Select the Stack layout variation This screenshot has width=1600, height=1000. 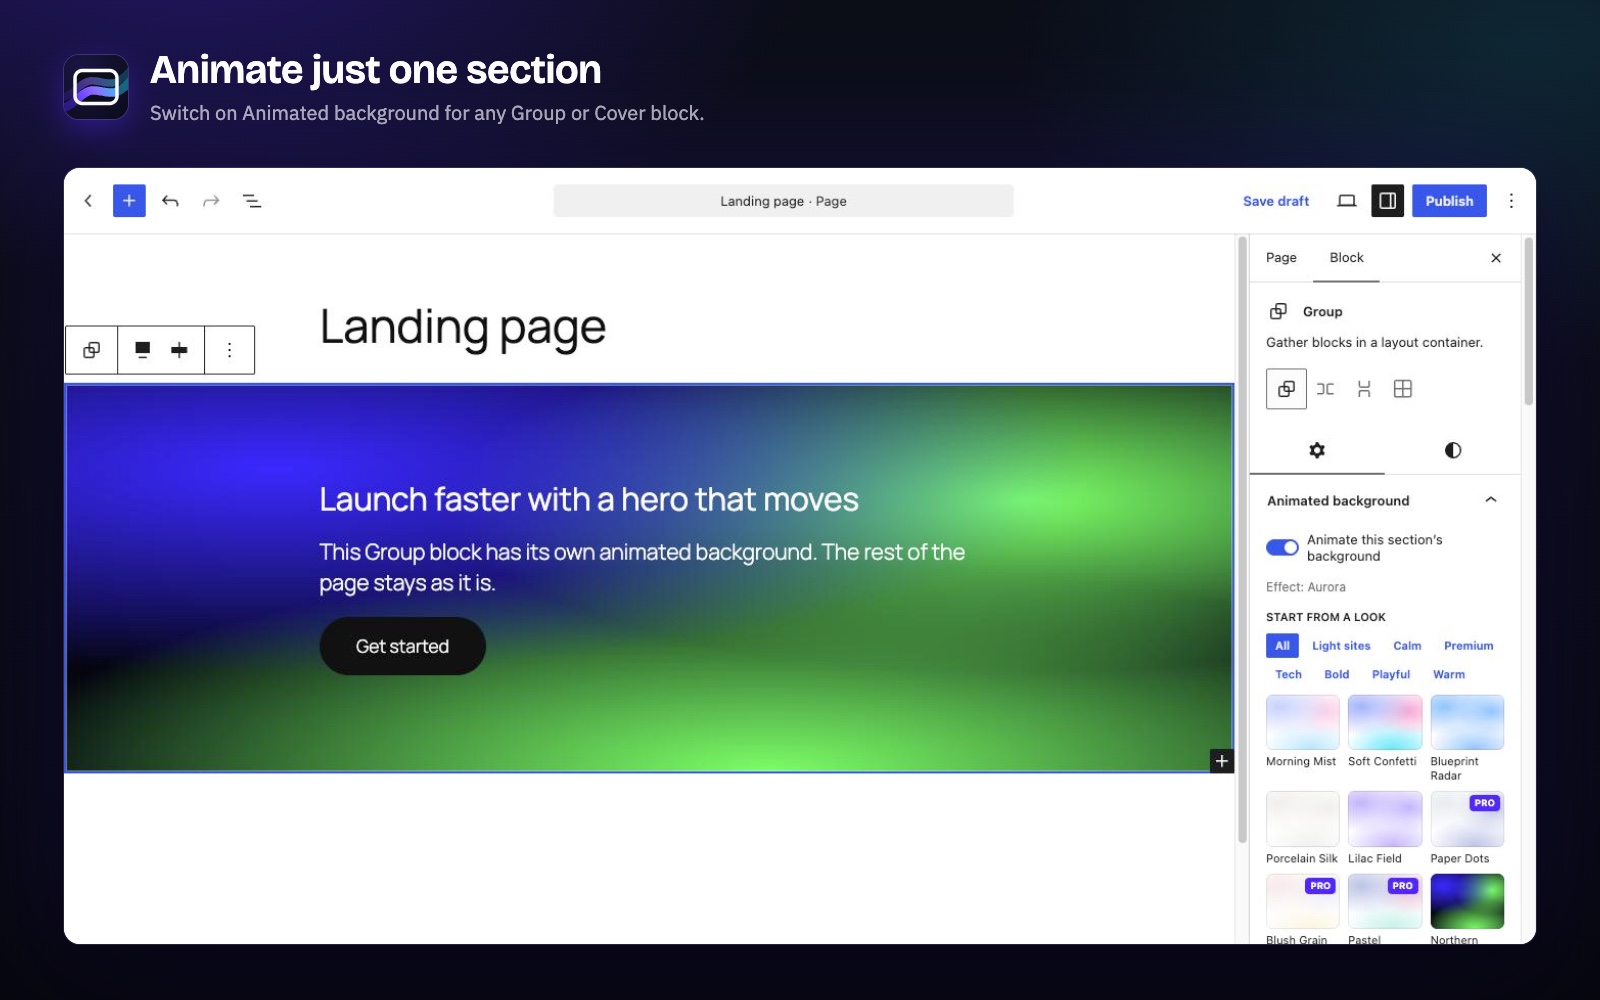[x=1364, y=389]
